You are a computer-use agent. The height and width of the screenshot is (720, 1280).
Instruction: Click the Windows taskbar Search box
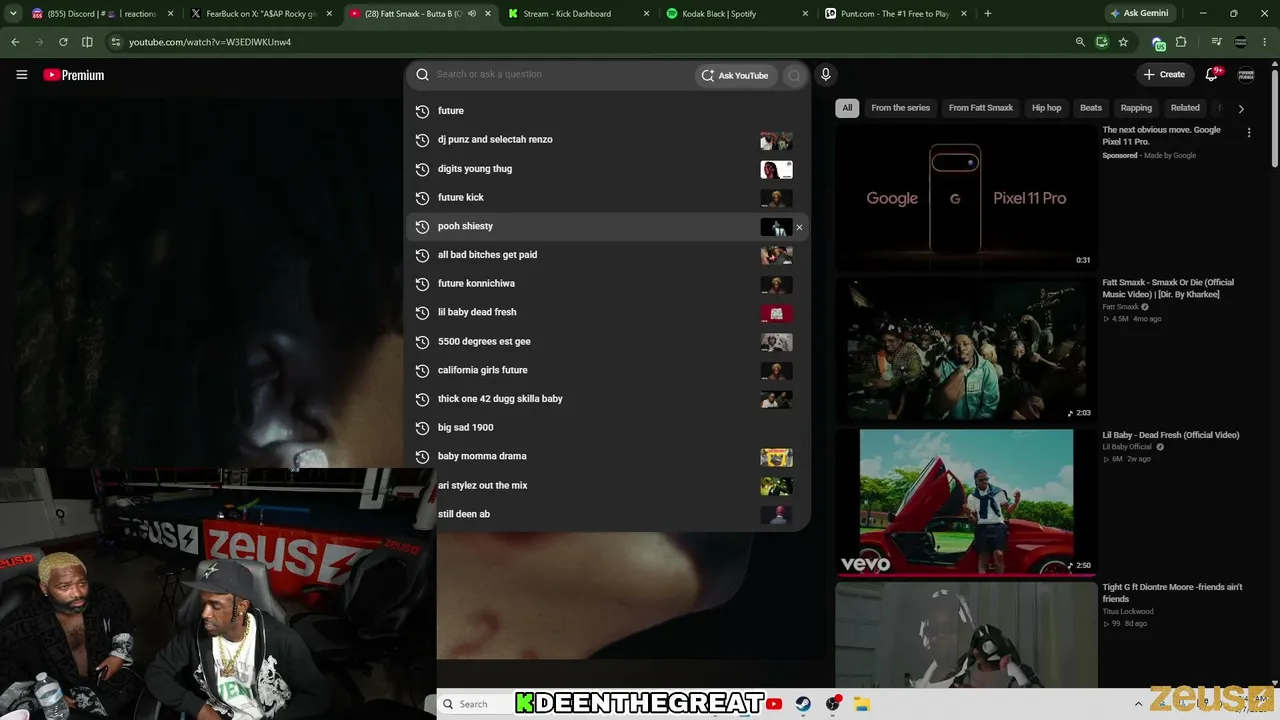(x=475, y=704)
